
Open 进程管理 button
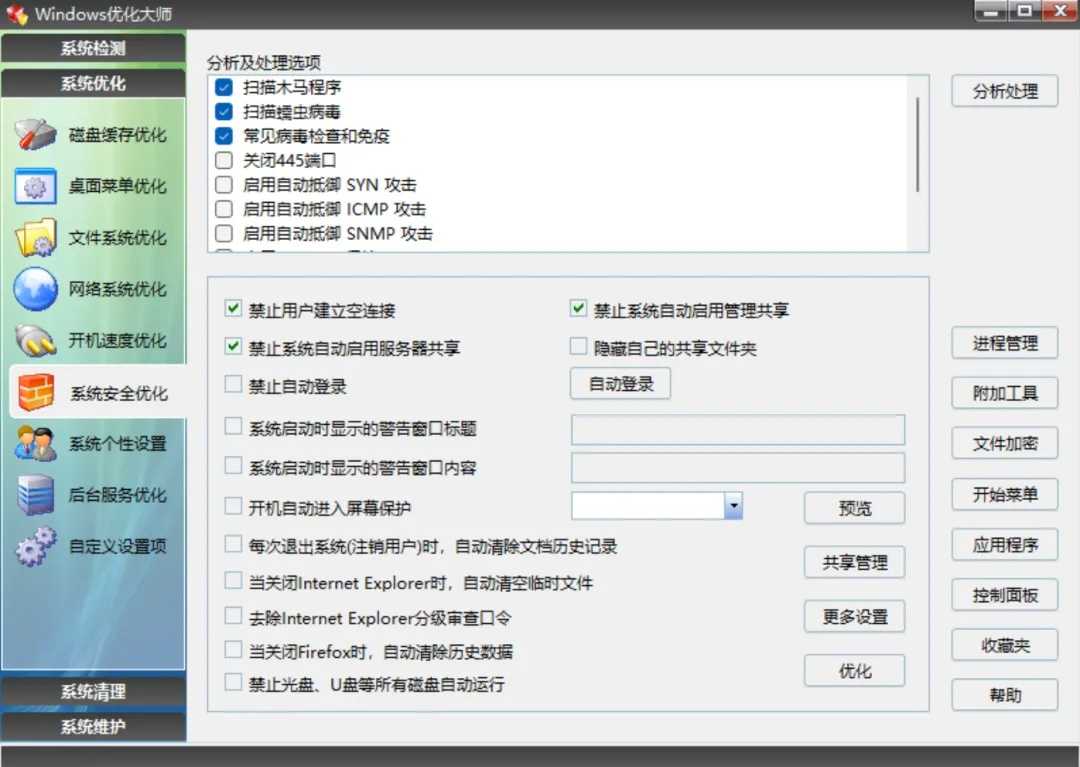[1005, 343]
